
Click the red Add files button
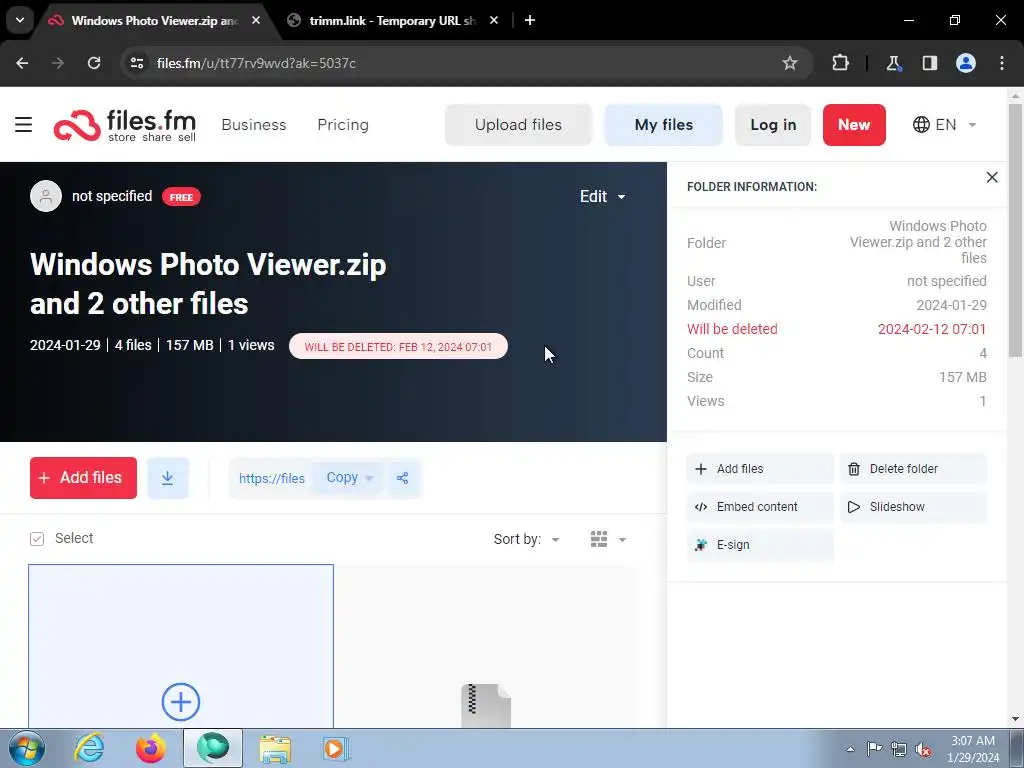[84, 478]
